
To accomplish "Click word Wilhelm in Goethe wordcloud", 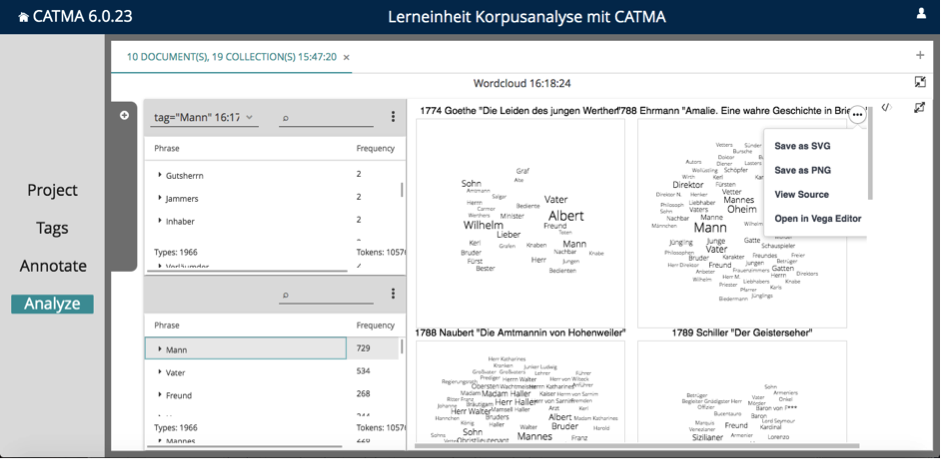I will coord(483,226).
